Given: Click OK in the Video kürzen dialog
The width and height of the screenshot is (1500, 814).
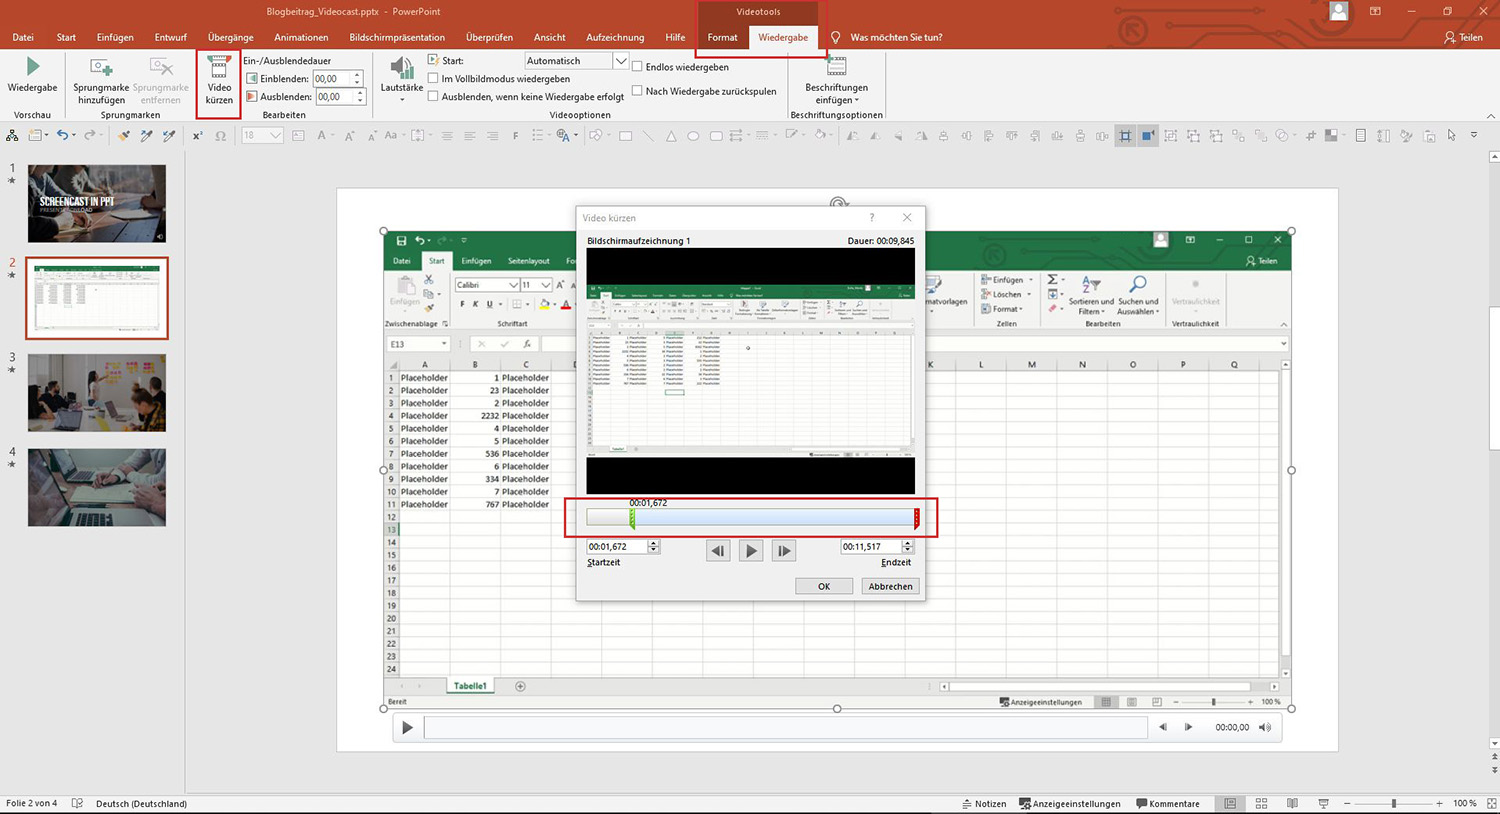Looking at the screenshot, I should (824, 586).
